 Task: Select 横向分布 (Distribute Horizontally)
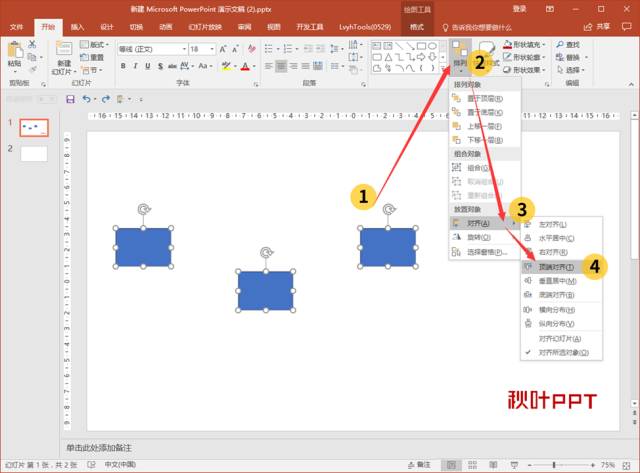point(555,310)
